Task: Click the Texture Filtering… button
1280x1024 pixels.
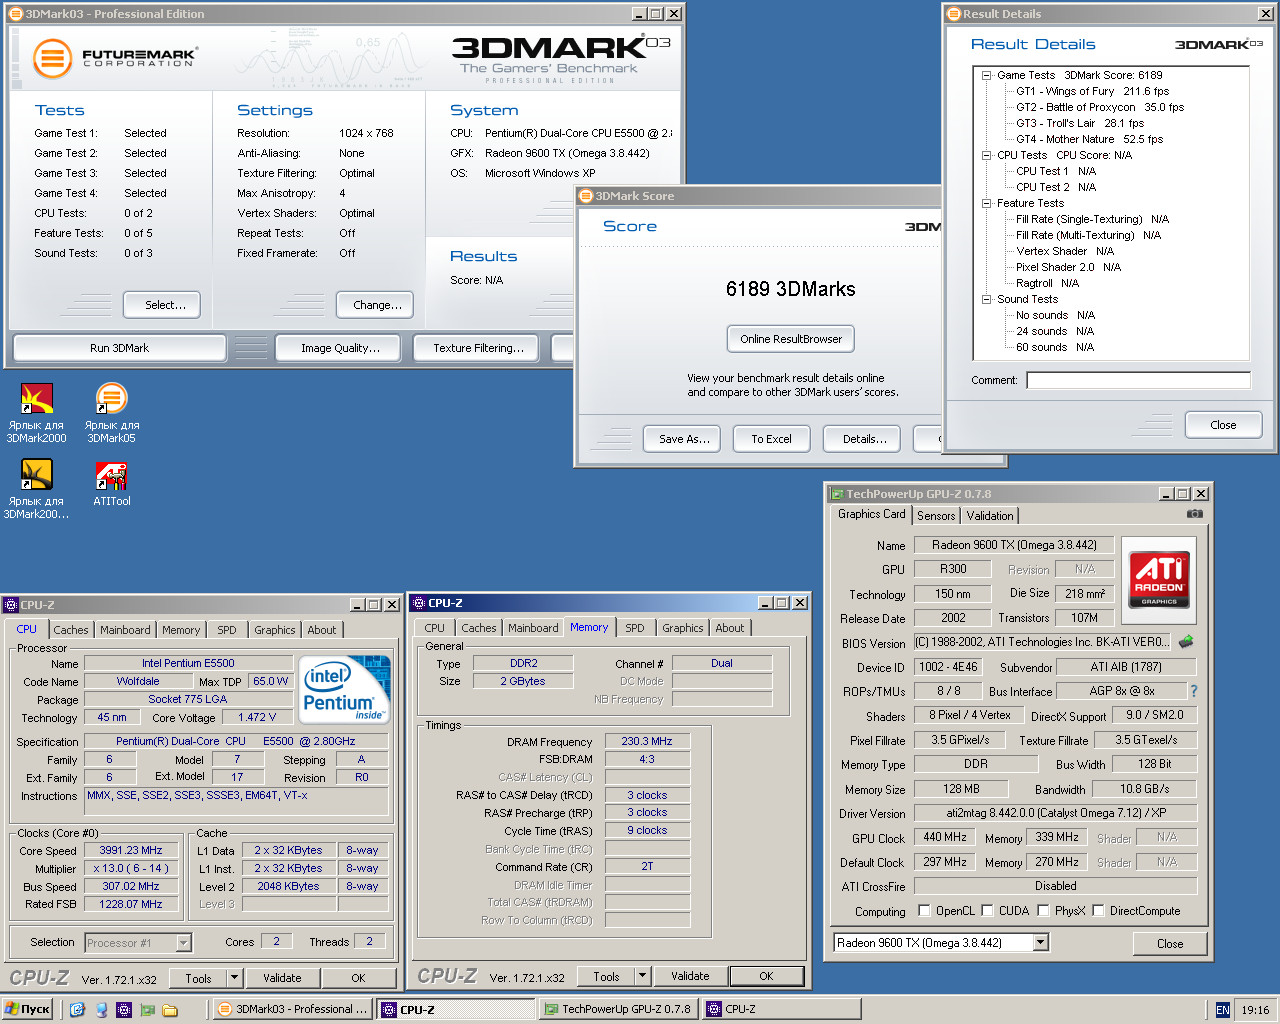Action: pos(478,348)
